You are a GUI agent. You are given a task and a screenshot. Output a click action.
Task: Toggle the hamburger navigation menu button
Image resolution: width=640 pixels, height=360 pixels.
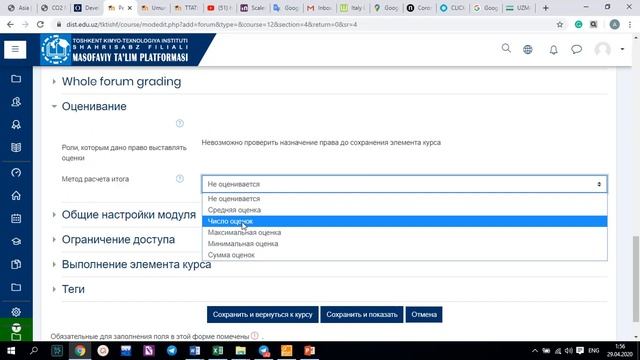pos(15,49)
